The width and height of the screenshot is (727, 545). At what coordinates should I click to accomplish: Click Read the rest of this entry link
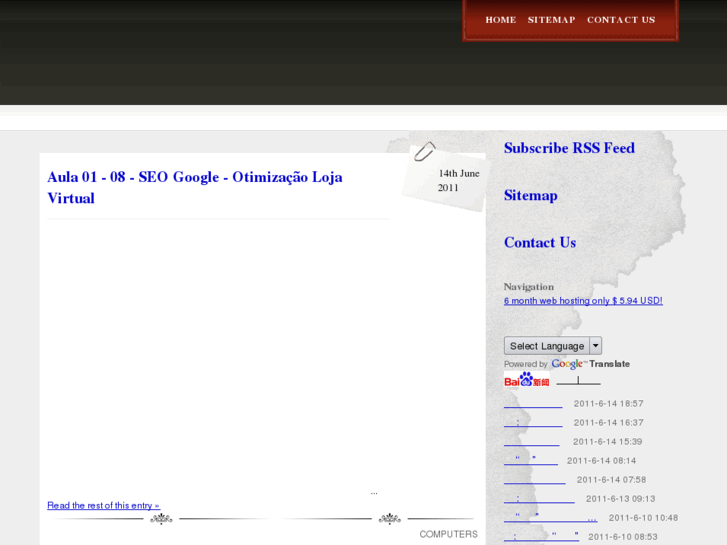point(103,506)
